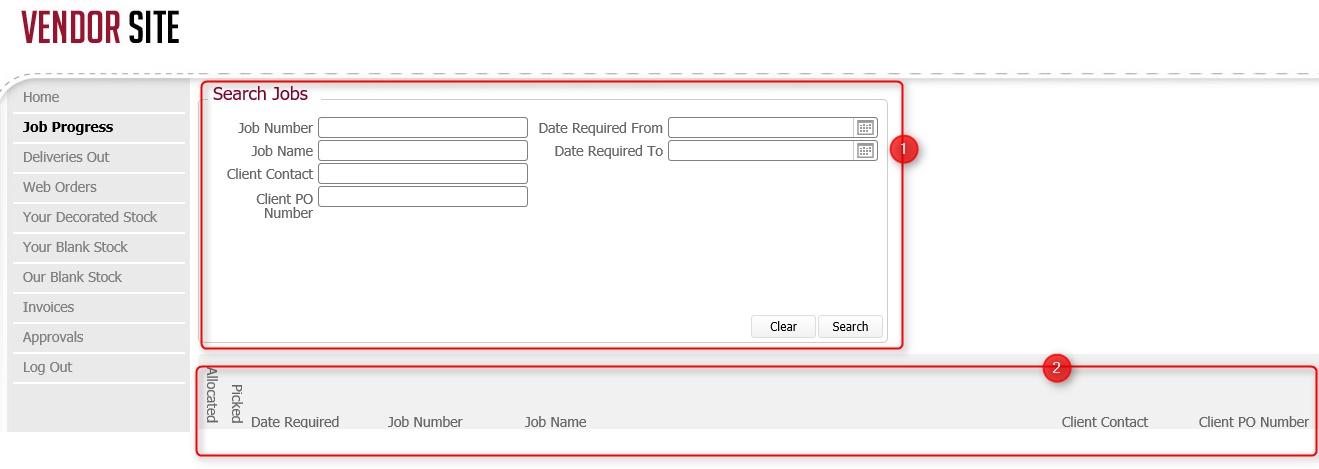Image resolution: width=1319 pixels, height=469 pixels.
Task: Go to the Home page
Action: click(x=41, y=97)
